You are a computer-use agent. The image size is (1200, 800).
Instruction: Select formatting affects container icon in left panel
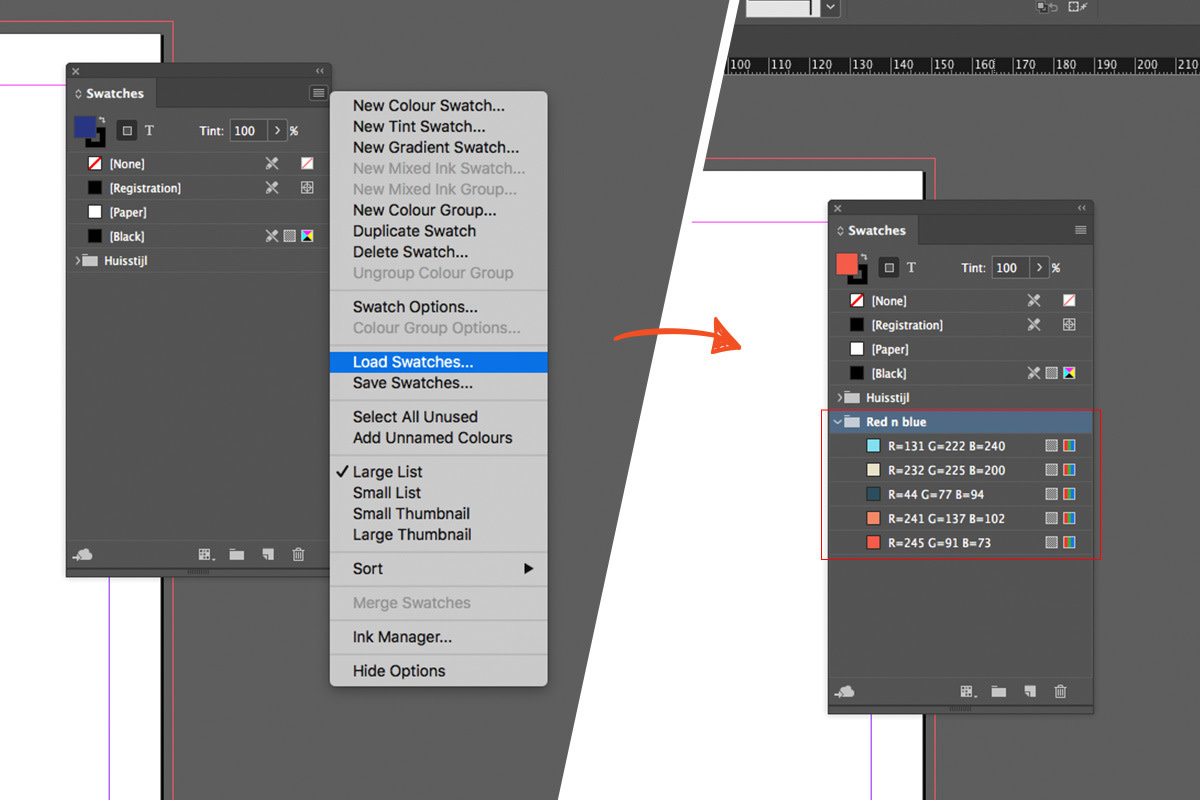pyautogui.click(x=127, y=130)
